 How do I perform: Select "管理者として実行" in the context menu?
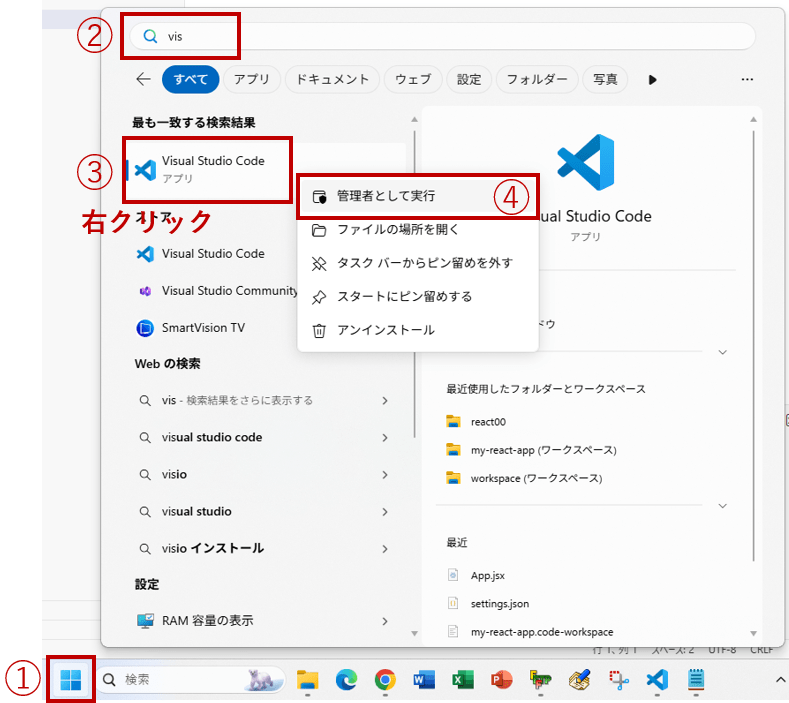pos(386,196)
